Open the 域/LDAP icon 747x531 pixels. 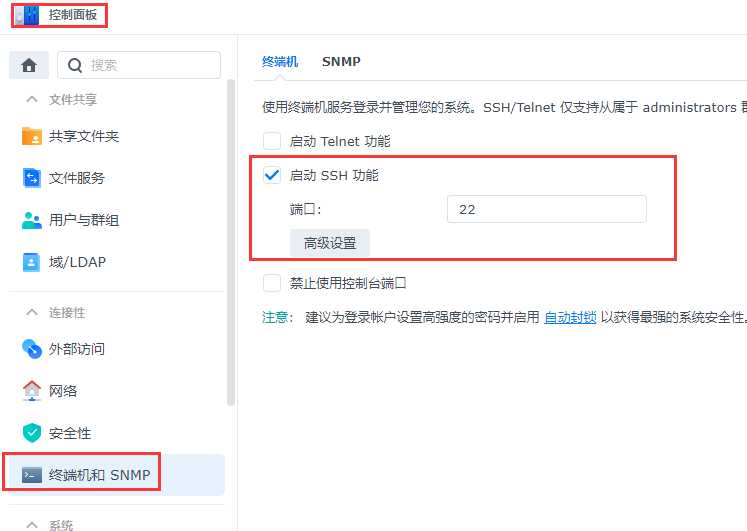coord(32,262)
